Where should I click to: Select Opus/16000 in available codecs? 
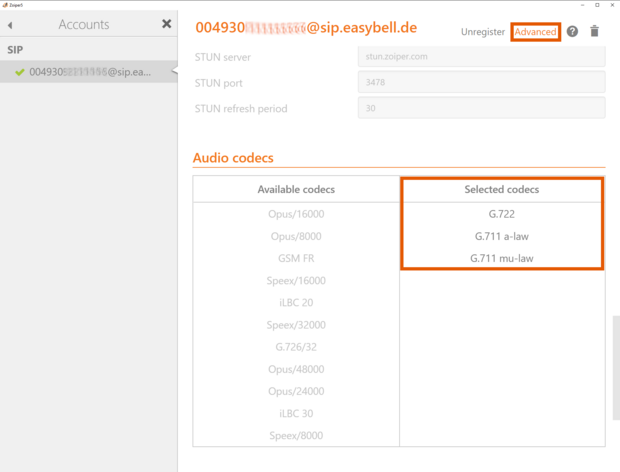297,214
